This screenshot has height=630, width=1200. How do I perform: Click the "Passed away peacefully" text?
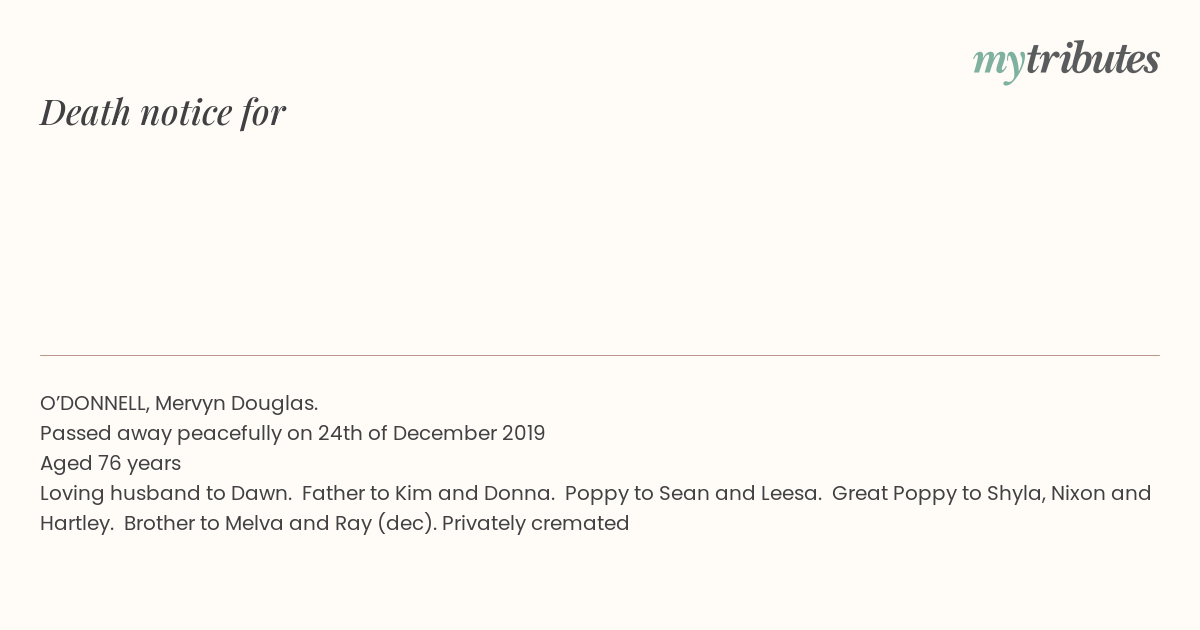pyautogui.click(x=161, y=434)
